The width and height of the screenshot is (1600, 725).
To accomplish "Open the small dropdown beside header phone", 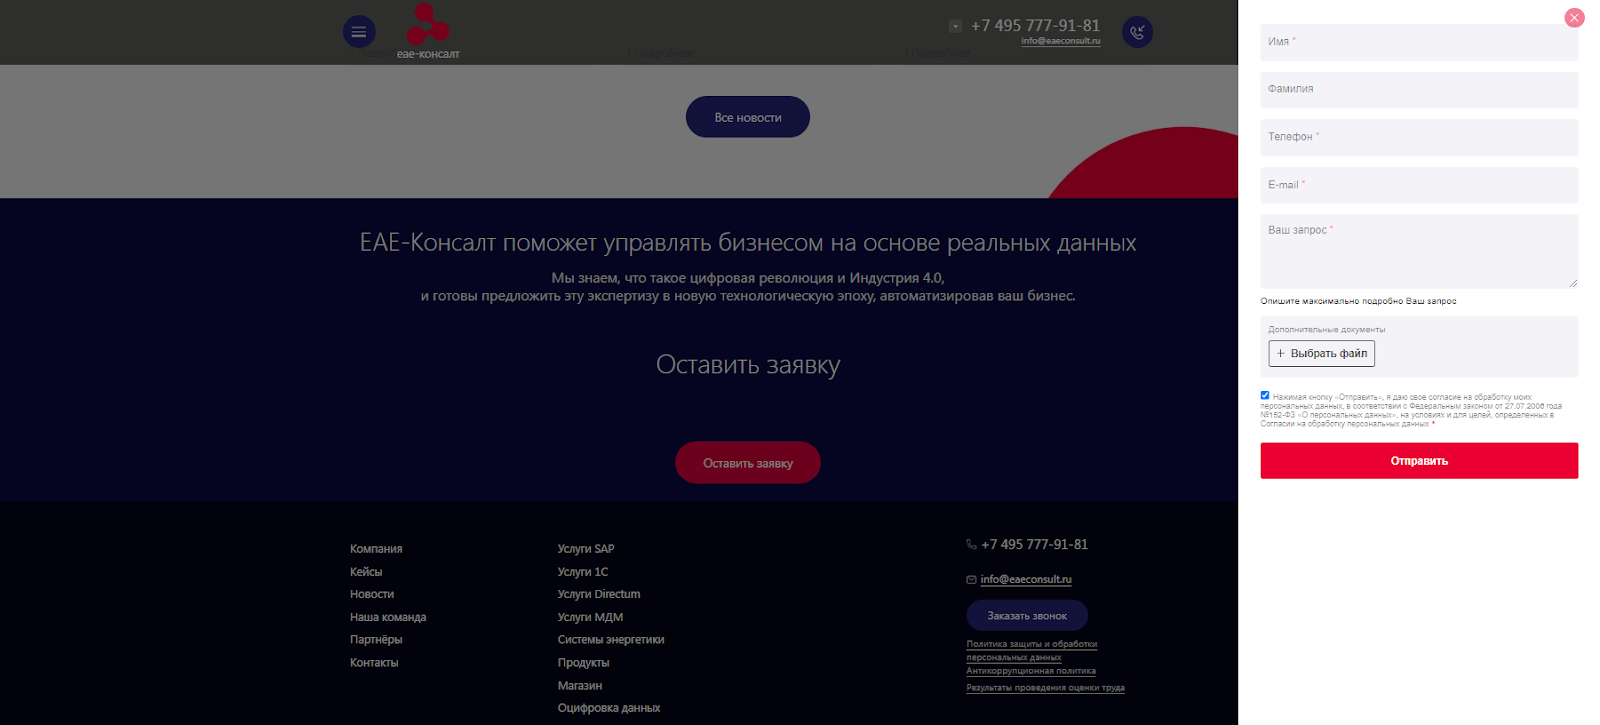I will tap(955, 26).
